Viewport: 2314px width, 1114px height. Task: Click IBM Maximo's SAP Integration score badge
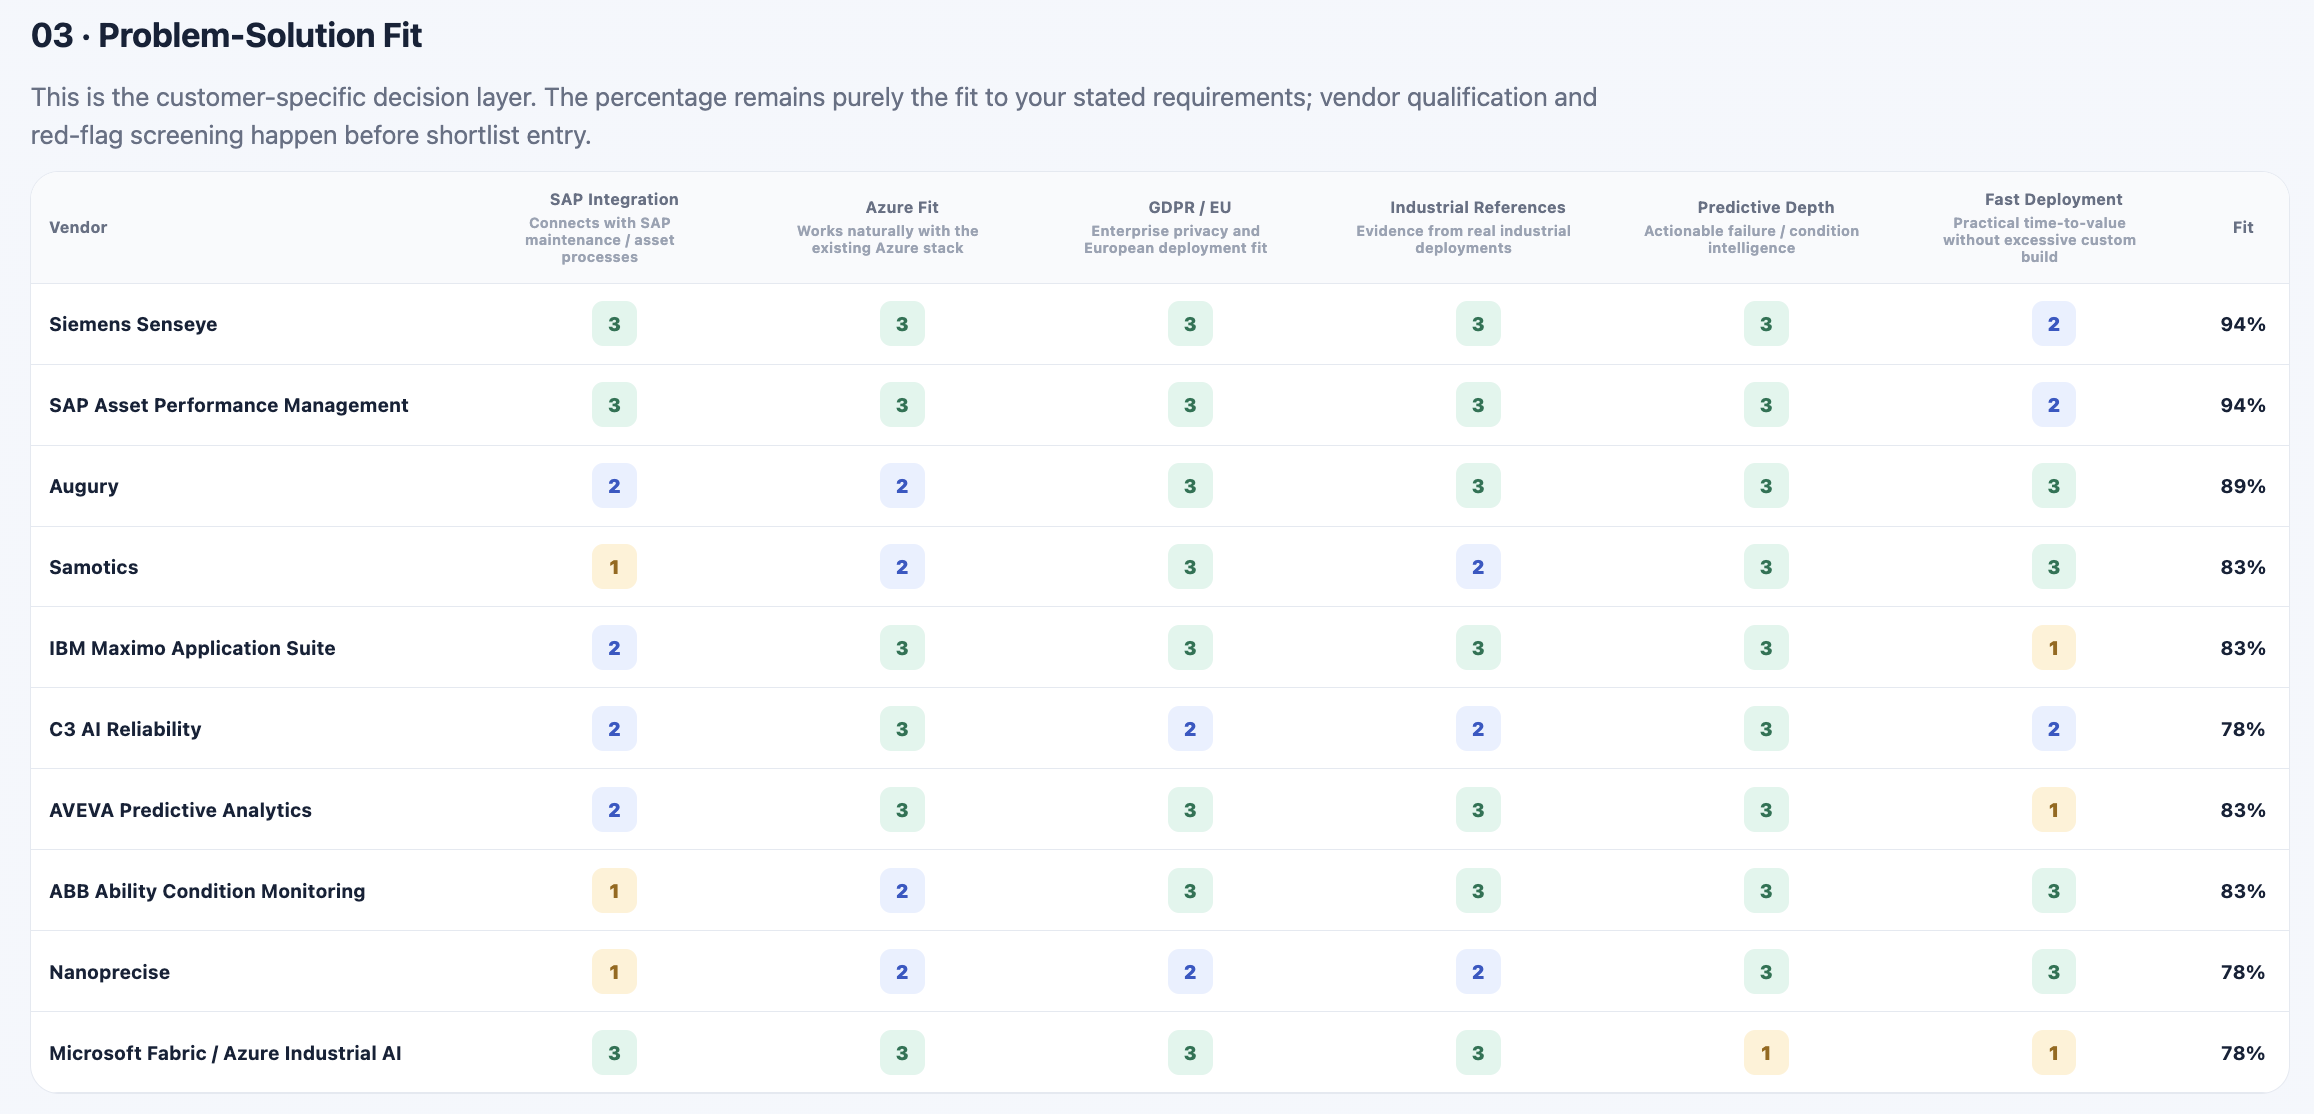(614, 648)
